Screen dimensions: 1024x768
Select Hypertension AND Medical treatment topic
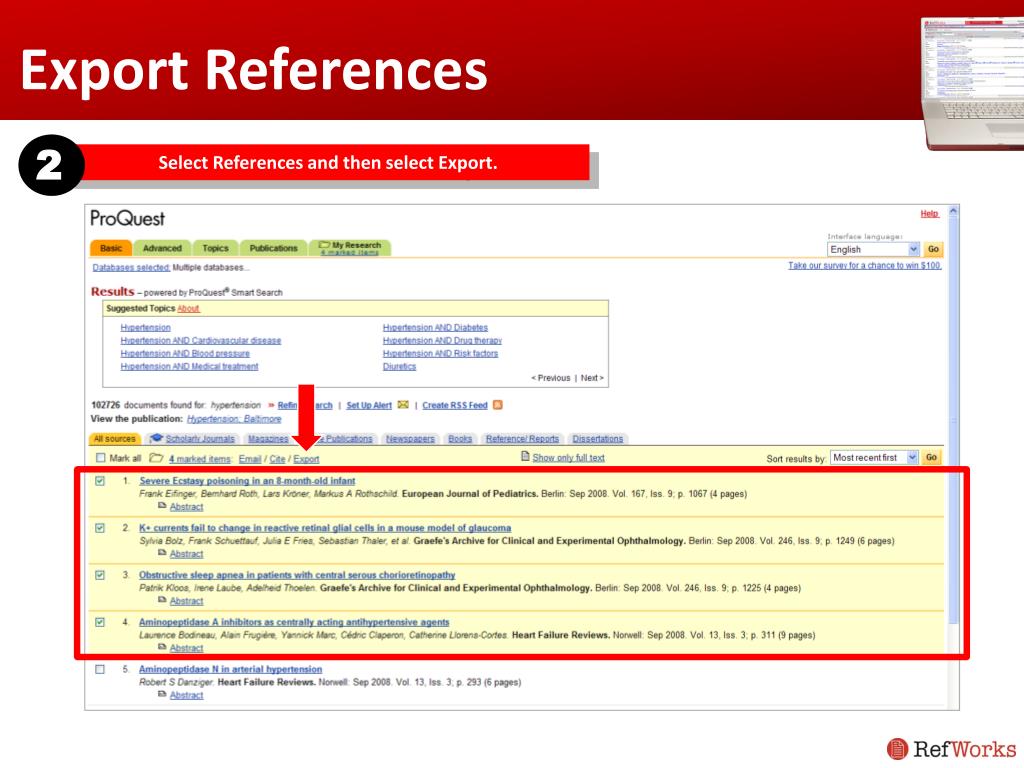click(189, 366)
